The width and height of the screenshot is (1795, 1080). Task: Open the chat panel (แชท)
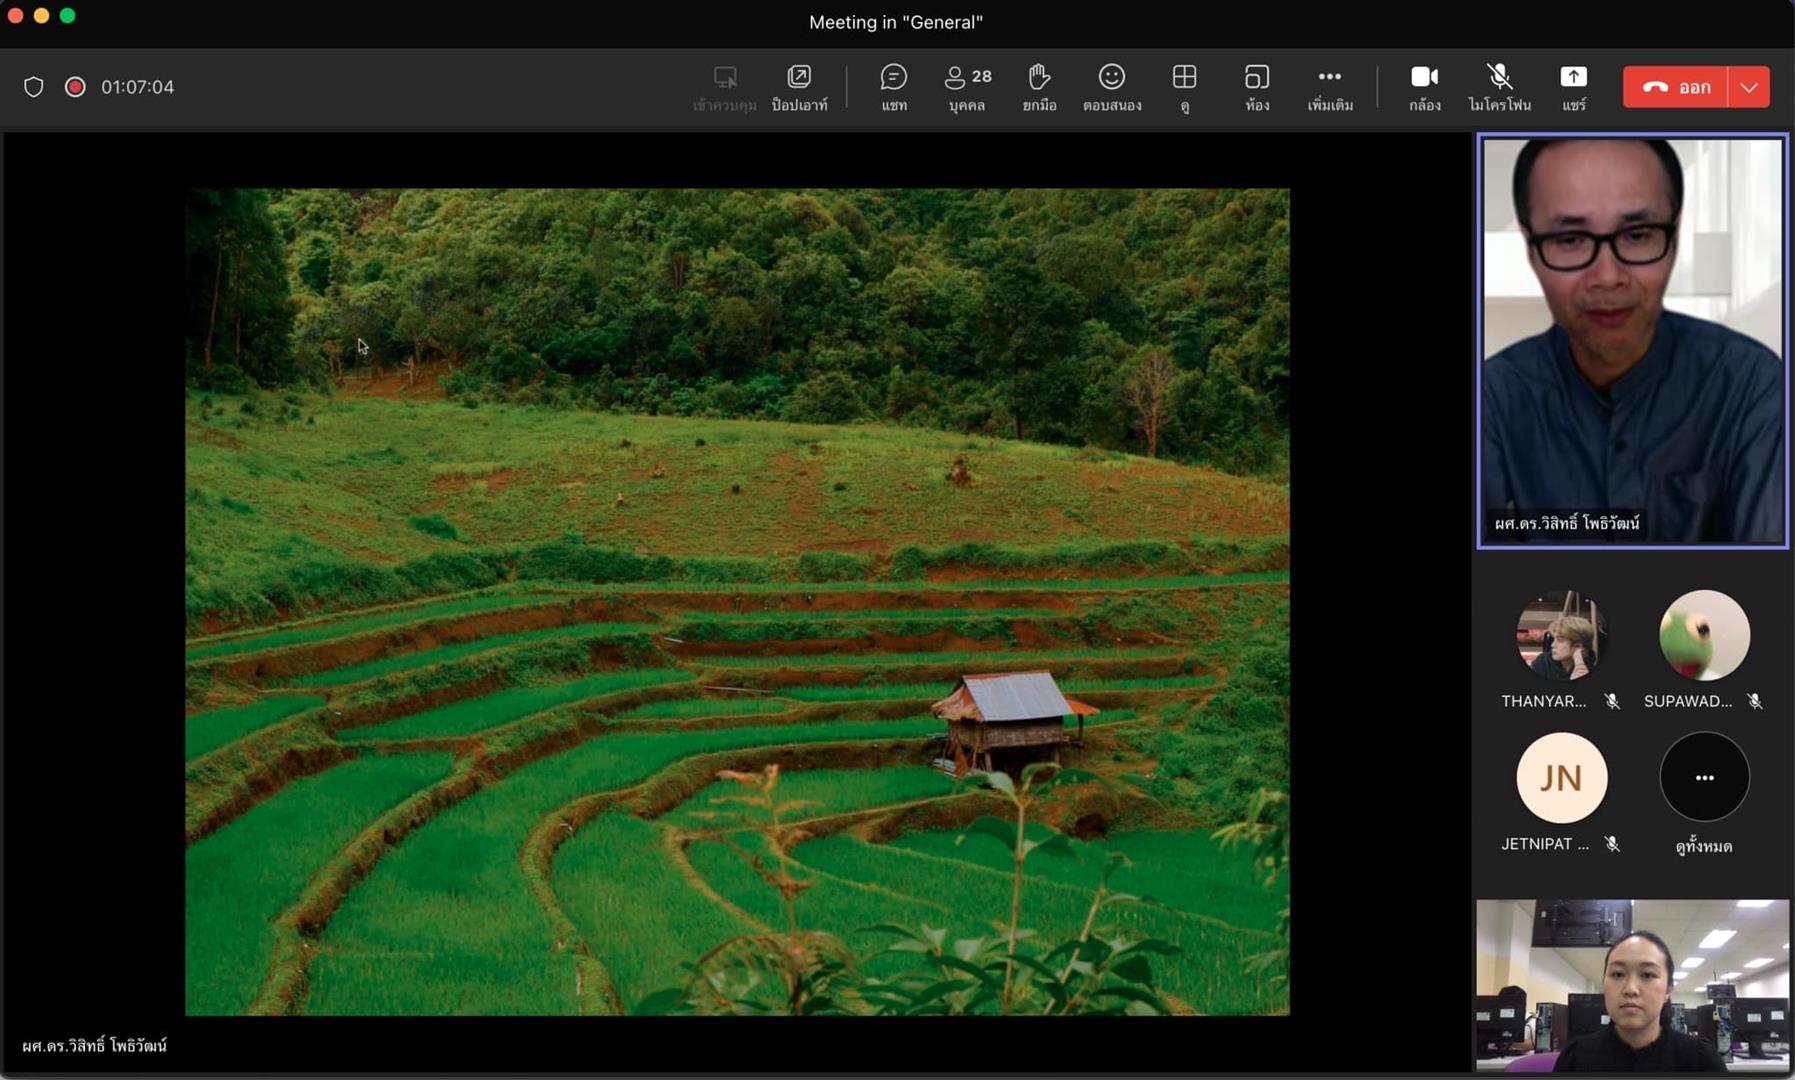click(x=893, y=87)
